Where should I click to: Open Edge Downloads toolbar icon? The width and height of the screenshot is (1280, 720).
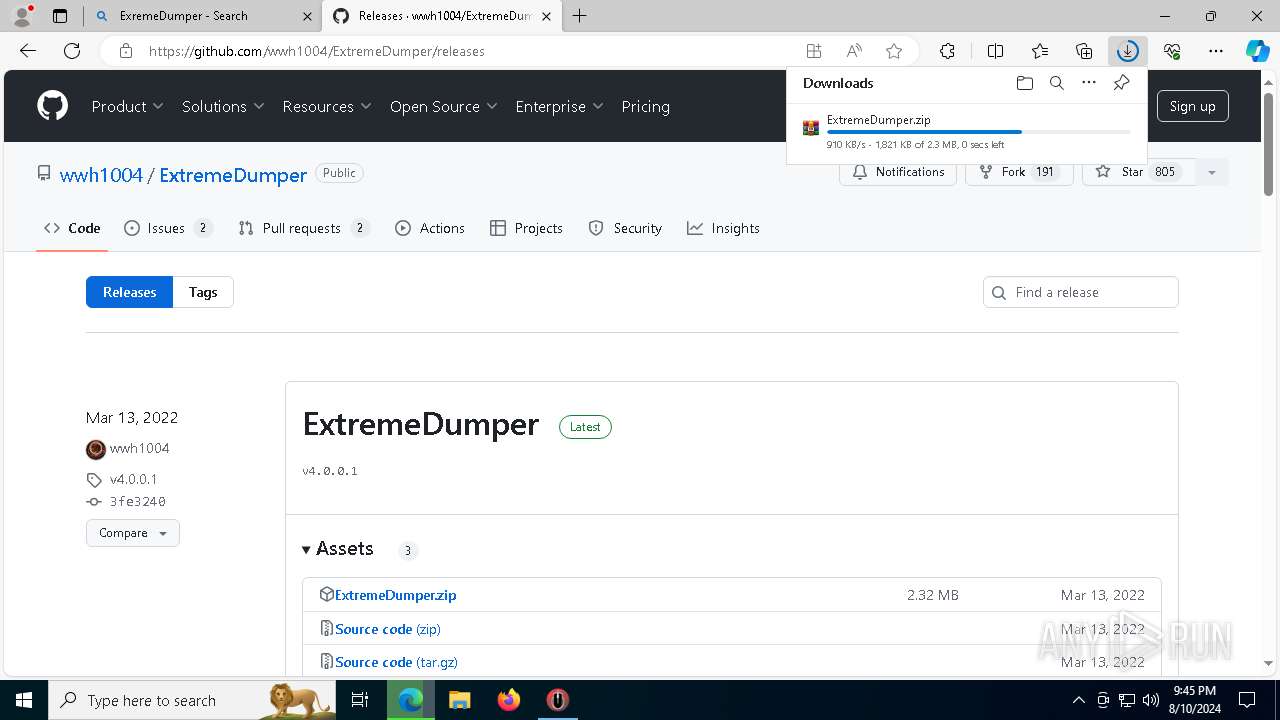click(1128, 51)
